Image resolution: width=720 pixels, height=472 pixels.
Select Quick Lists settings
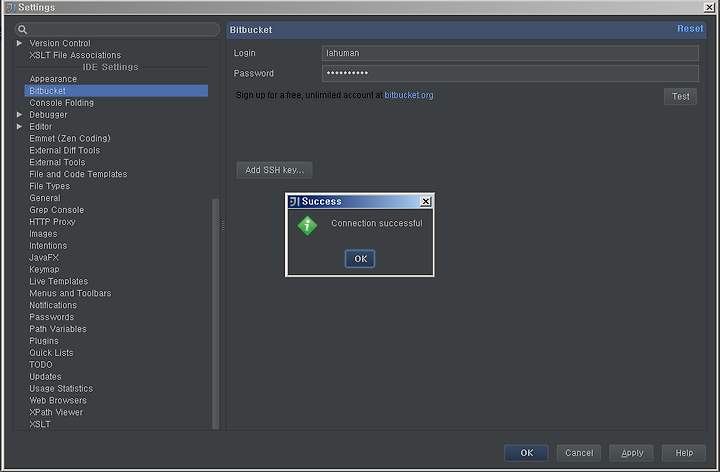click(x=51, y=353)
